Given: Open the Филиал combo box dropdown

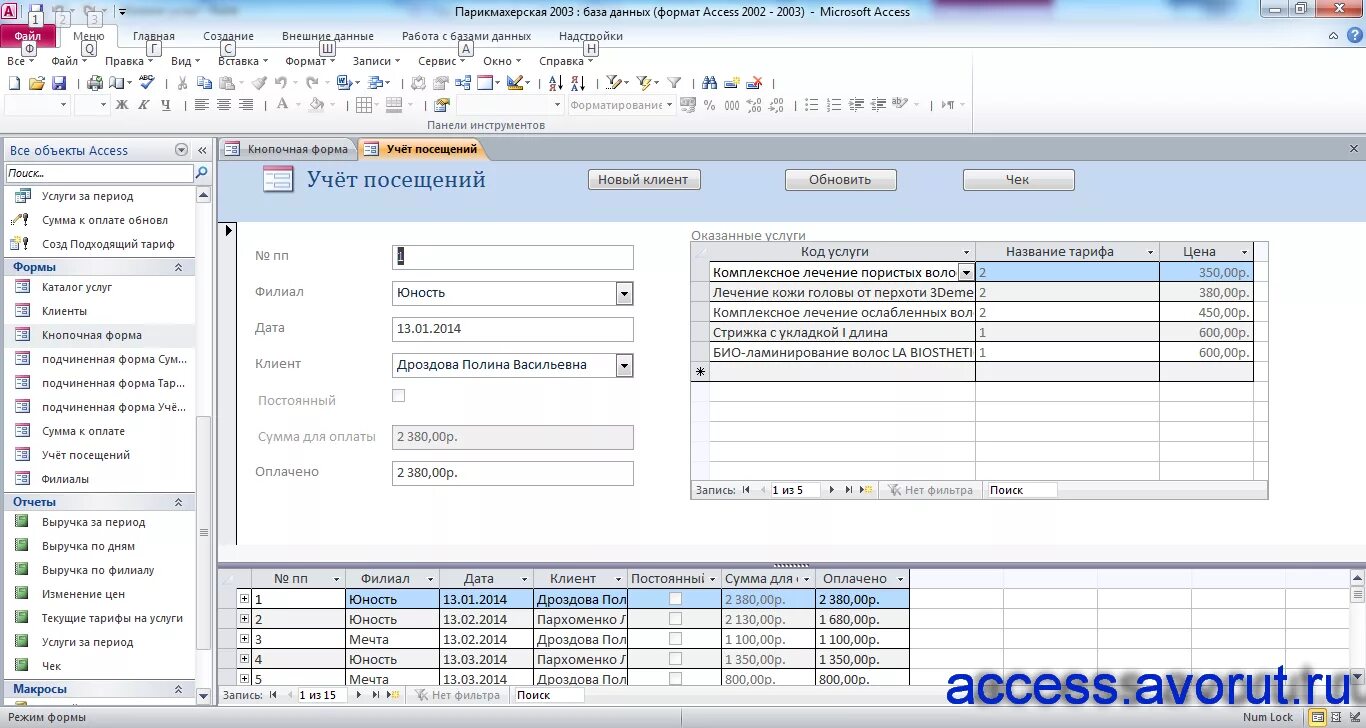Looking at the screenshot, I should [624, 293].
